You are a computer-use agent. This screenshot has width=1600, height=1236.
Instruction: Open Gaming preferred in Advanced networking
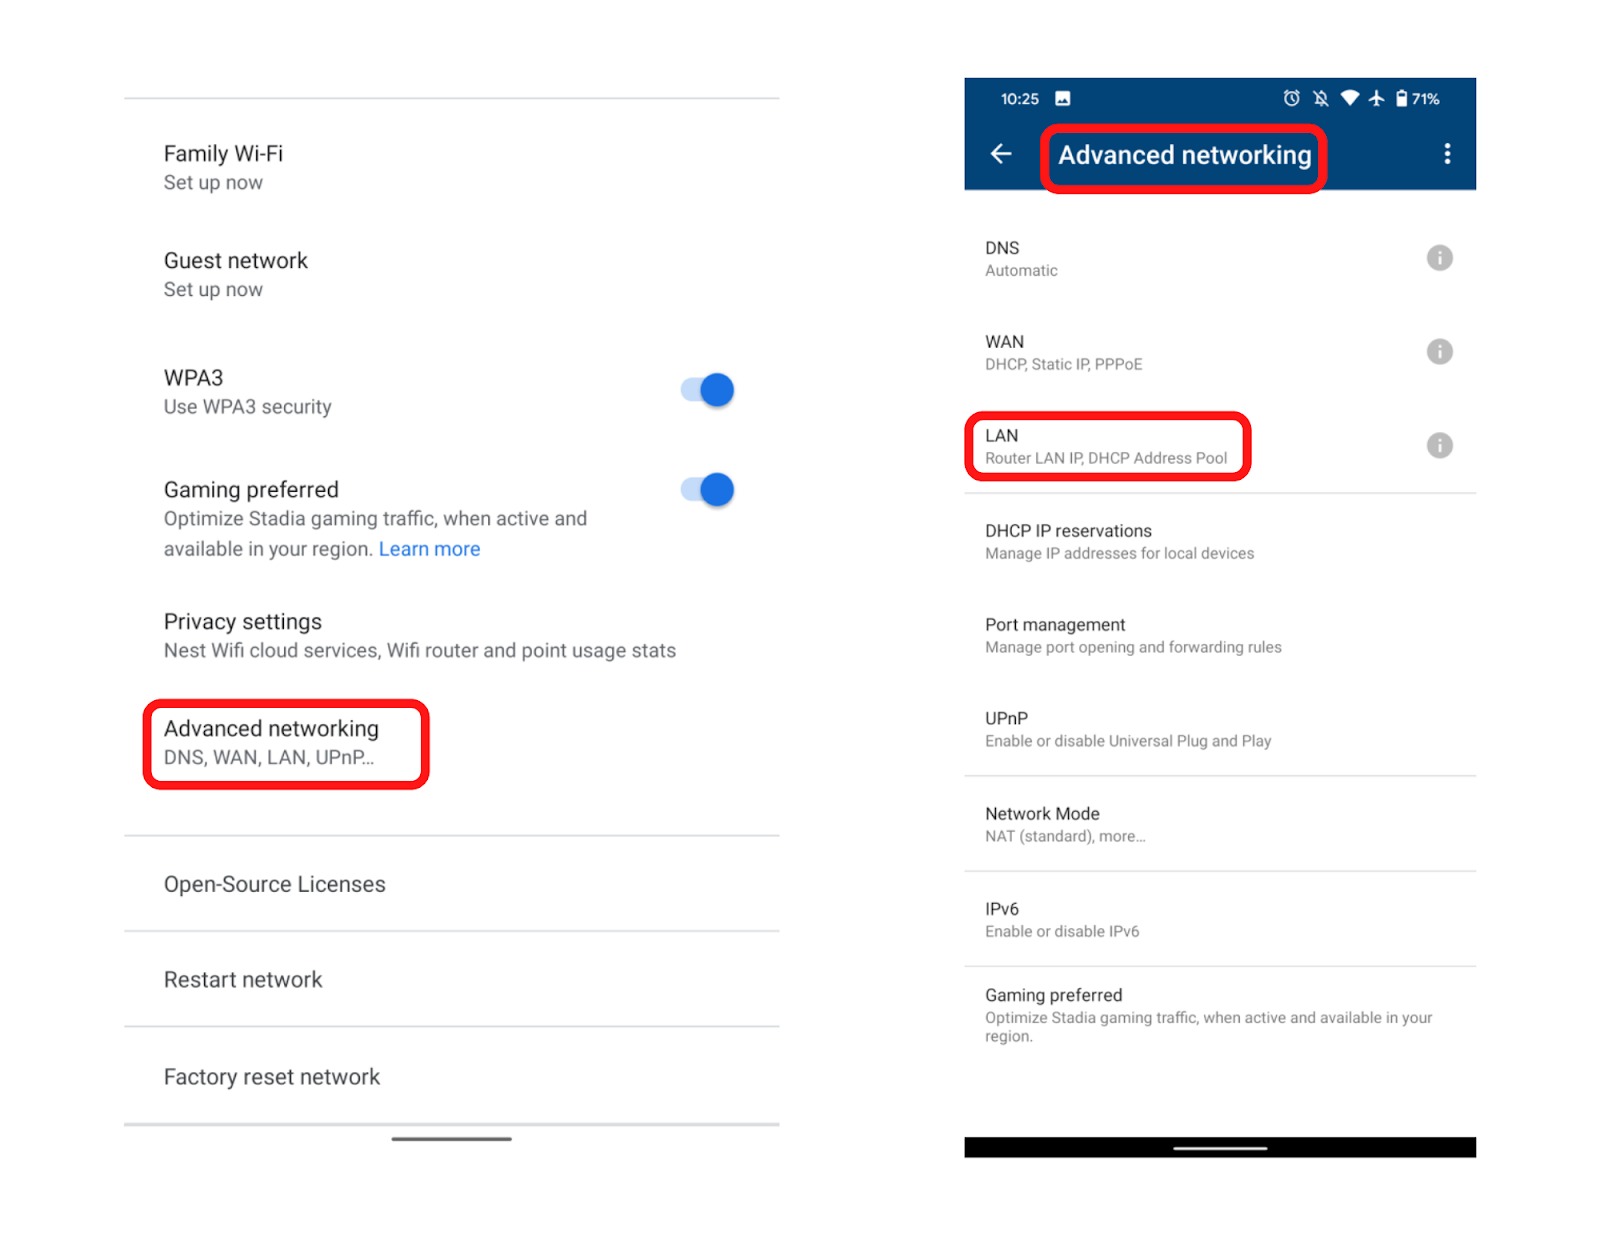(1220, 1014)
